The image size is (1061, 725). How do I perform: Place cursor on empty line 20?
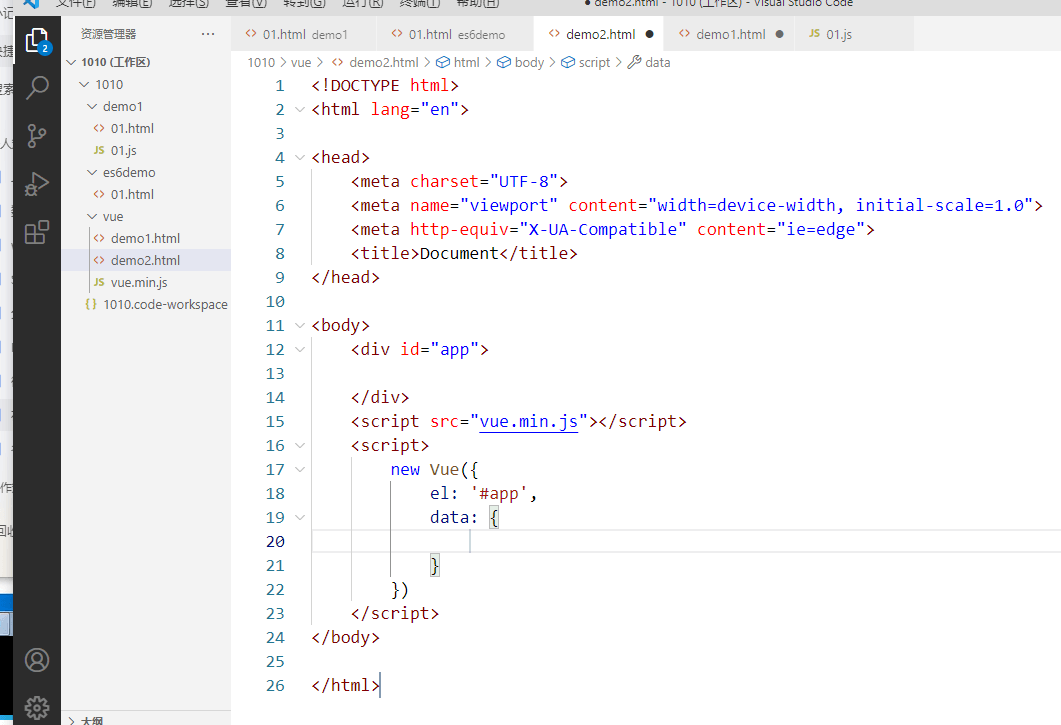686,541
